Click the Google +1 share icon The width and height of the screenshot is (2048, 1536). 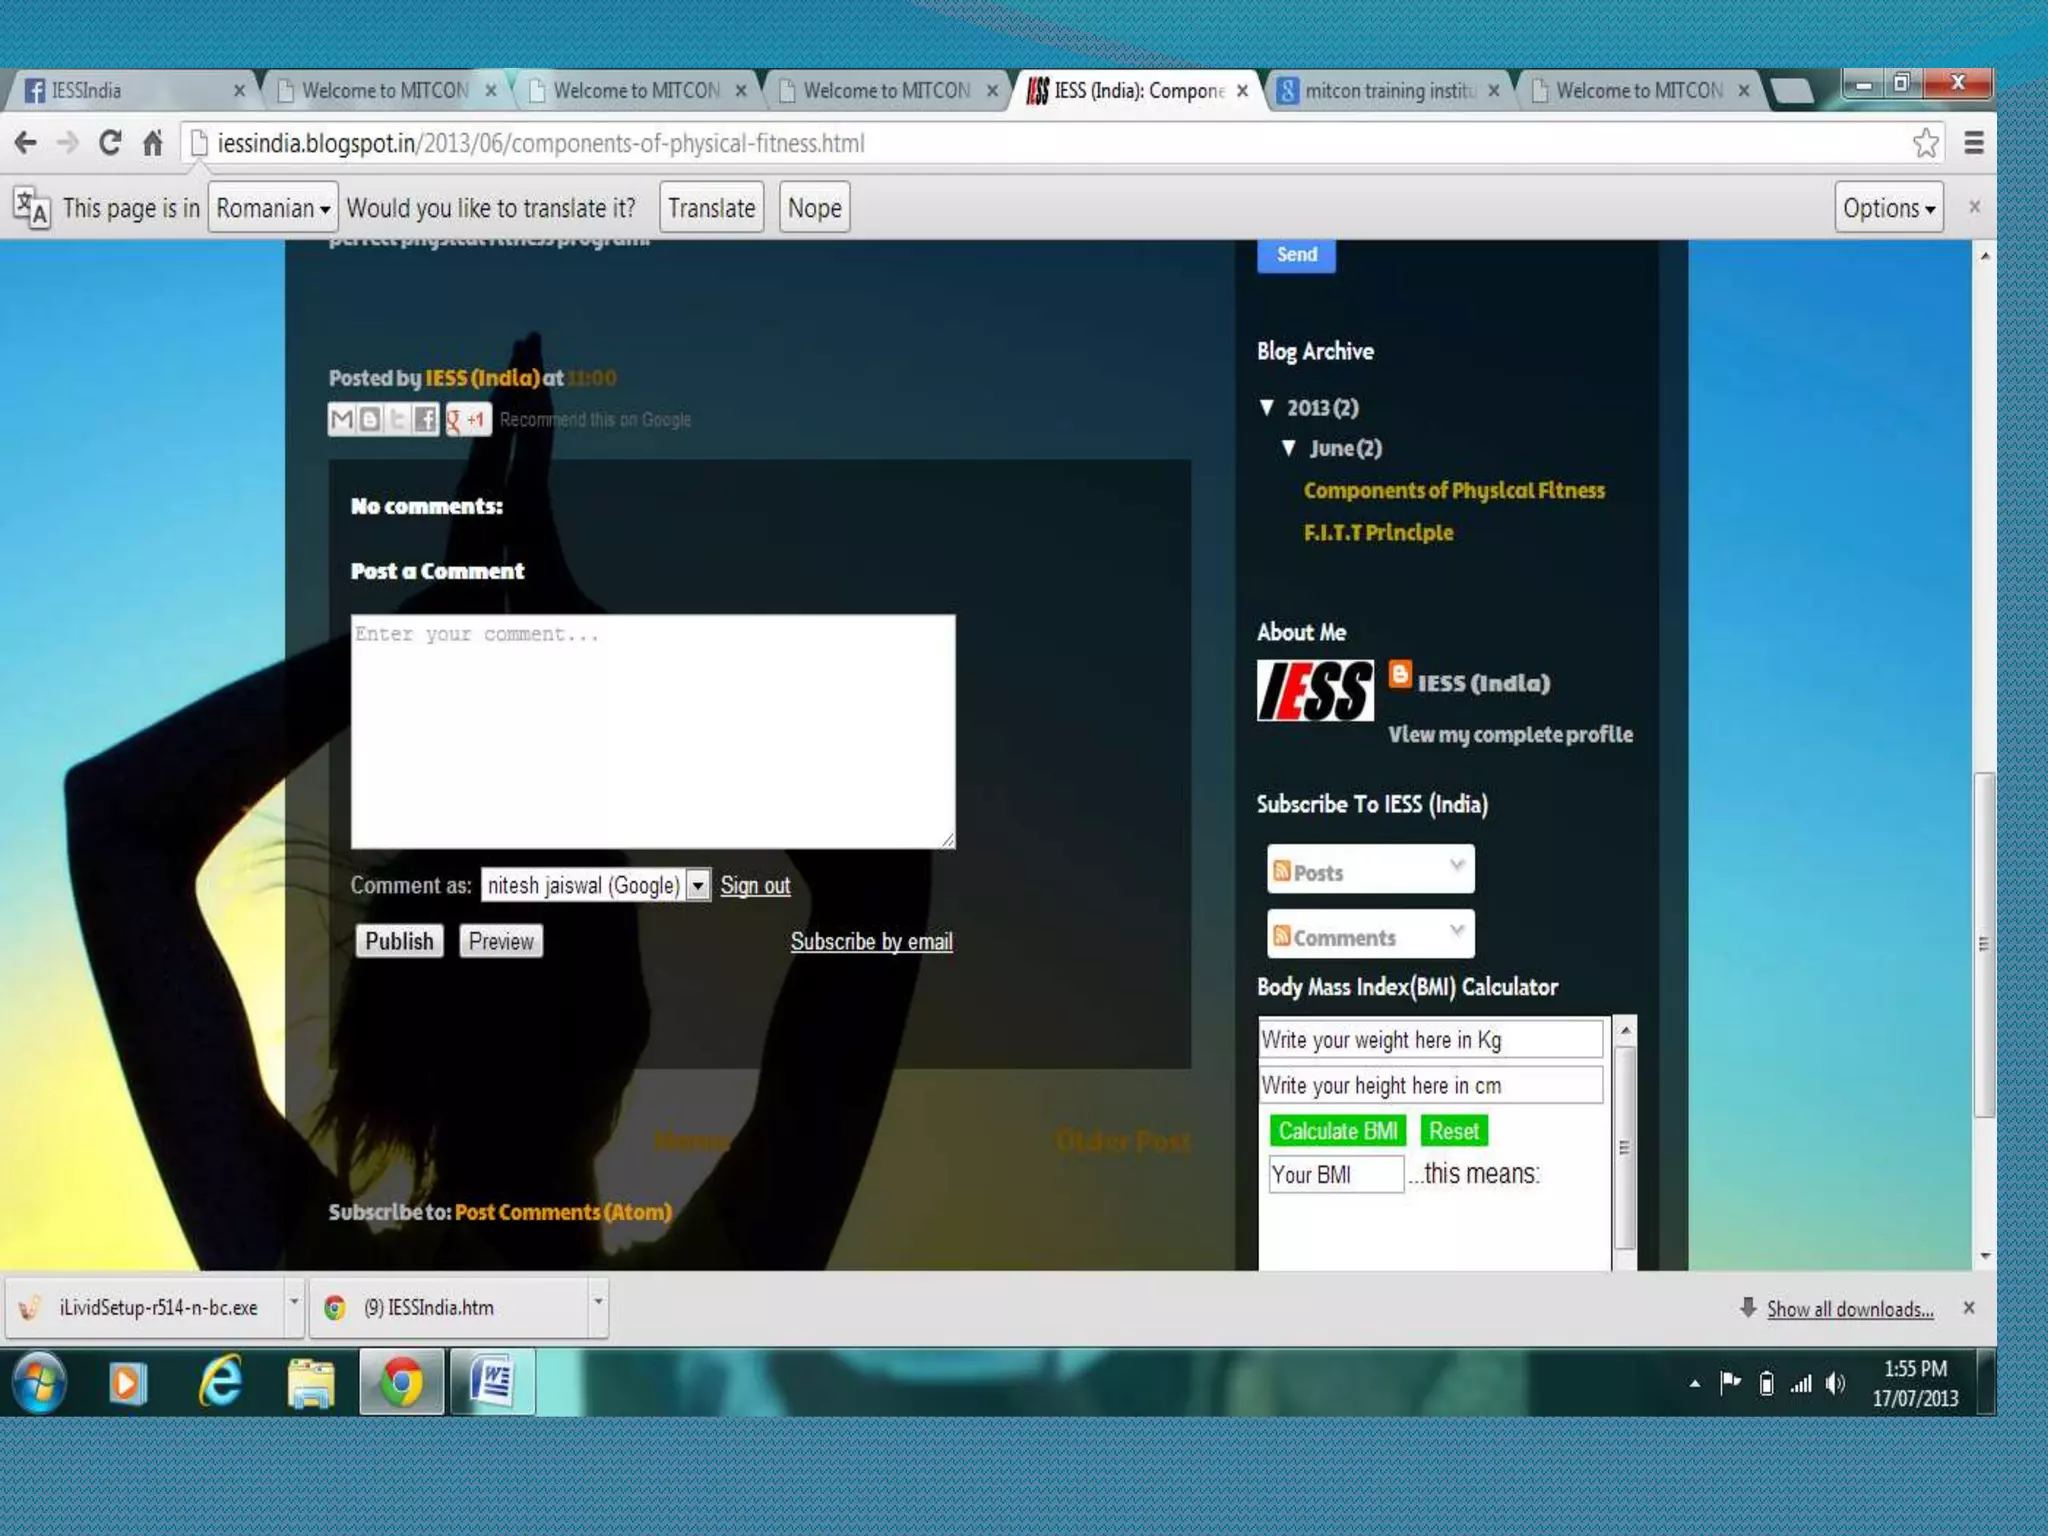[468, 419]
